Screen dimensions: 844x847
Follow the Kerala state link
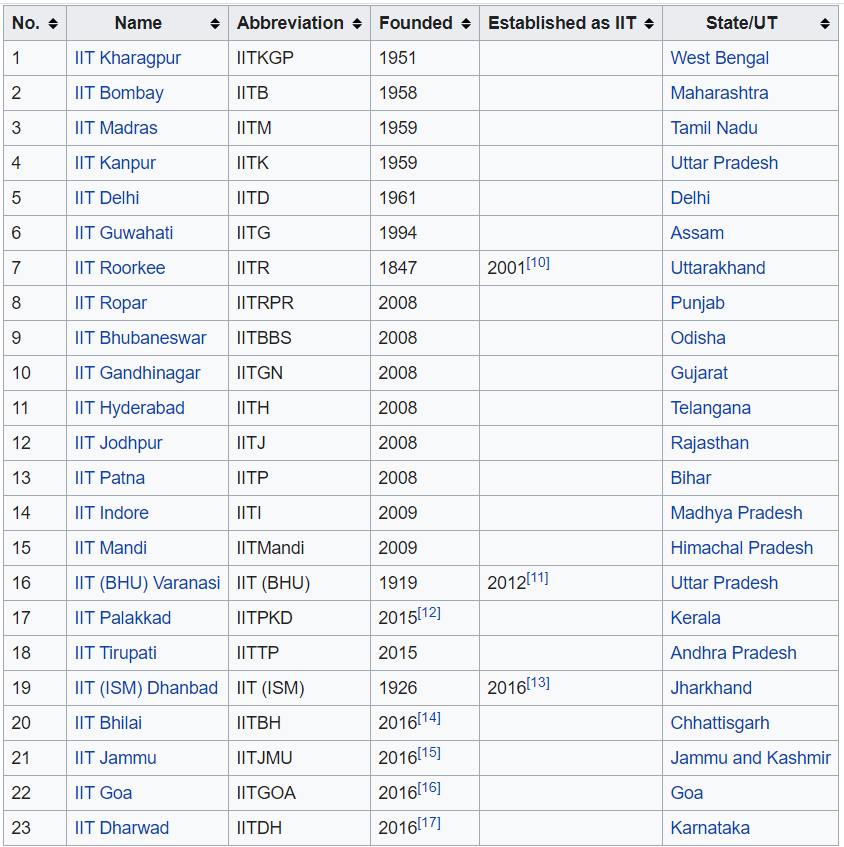click(695, 617)
